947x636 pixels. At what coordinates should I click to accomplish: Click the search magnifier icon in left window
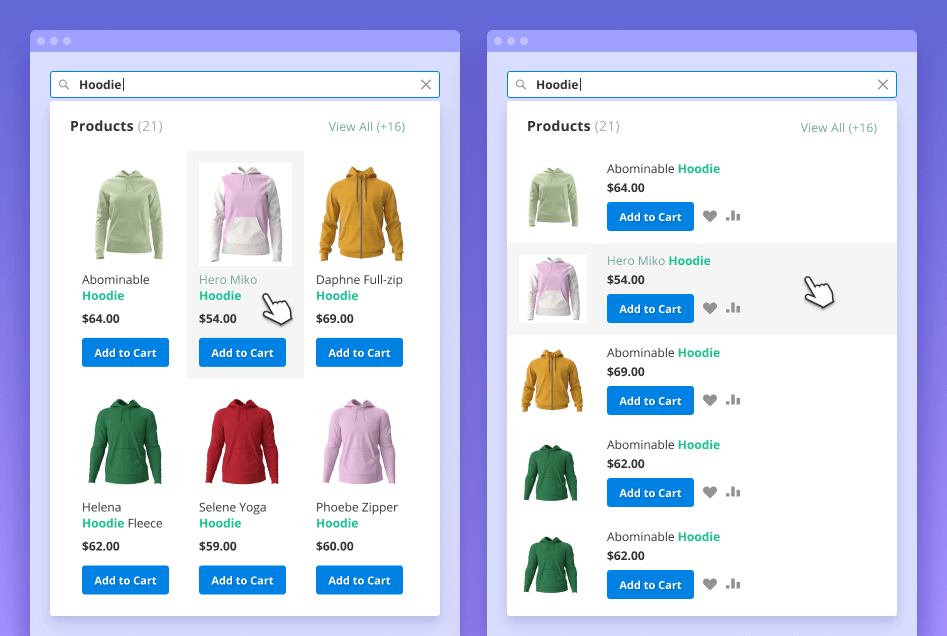click(64, 85)
